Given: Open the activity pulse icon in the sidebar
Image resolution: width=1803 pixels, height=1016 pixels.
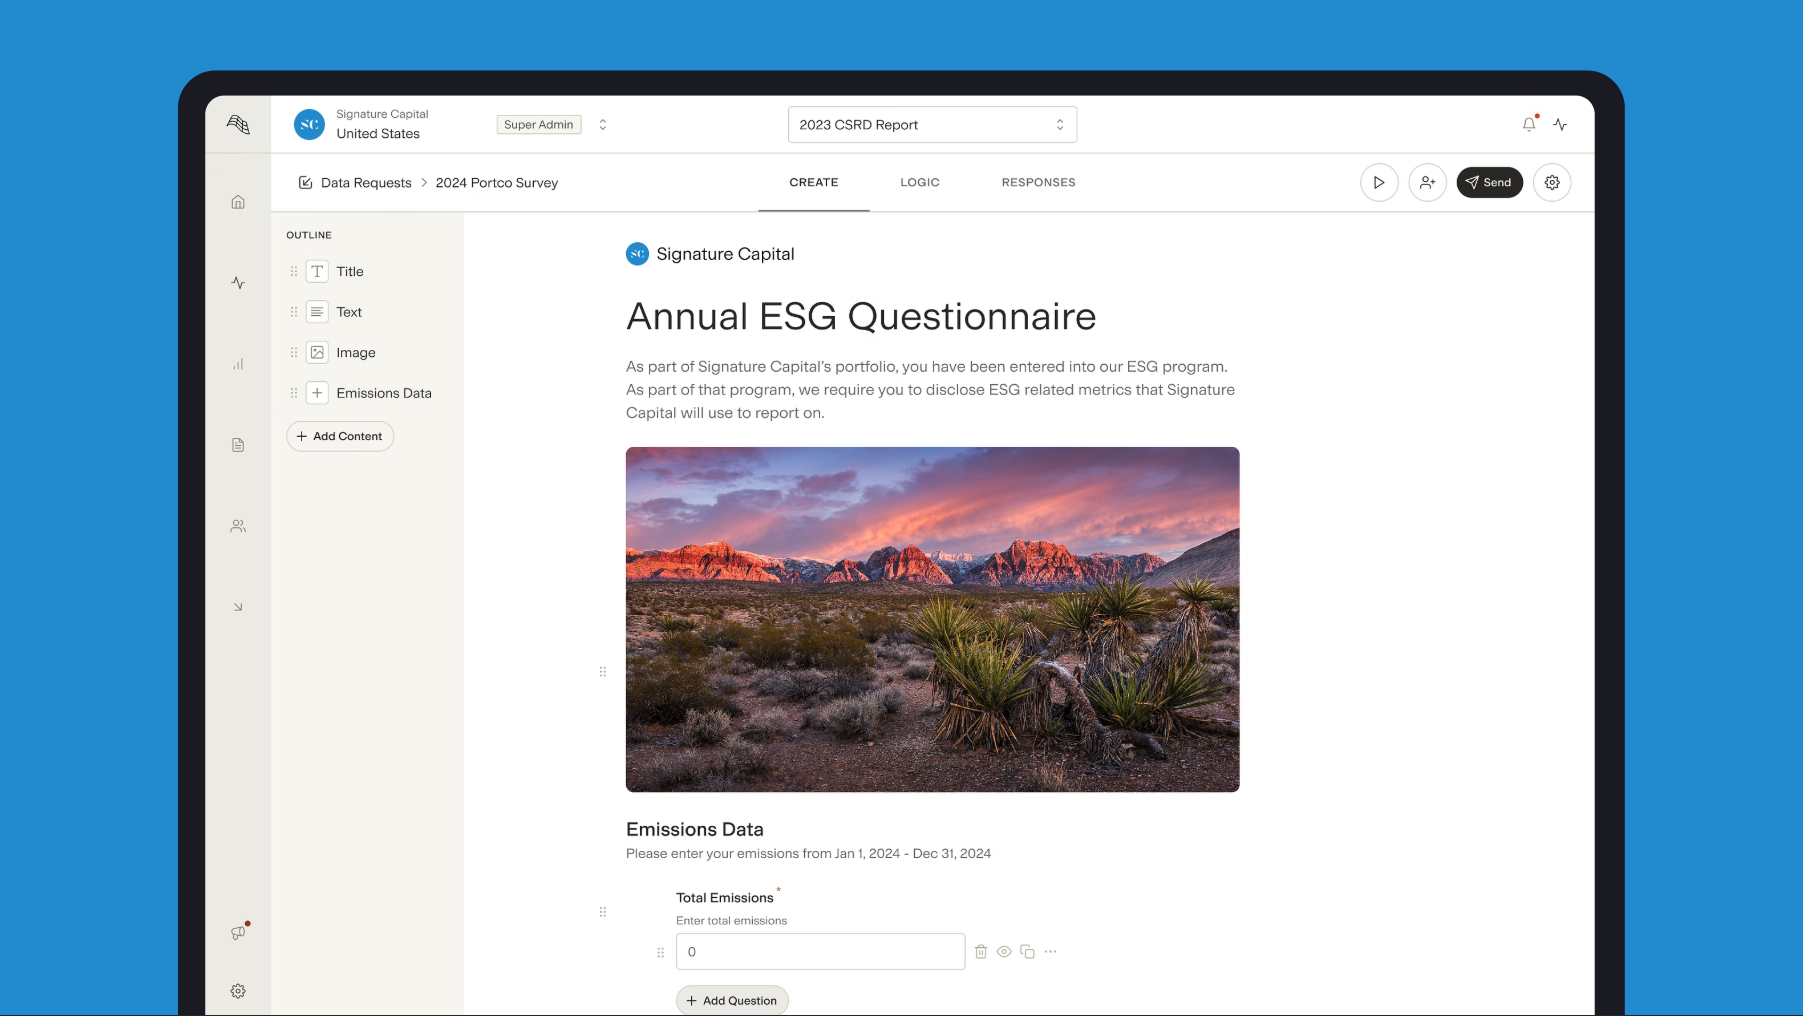Looking at the screenshot, I should 238,283.
